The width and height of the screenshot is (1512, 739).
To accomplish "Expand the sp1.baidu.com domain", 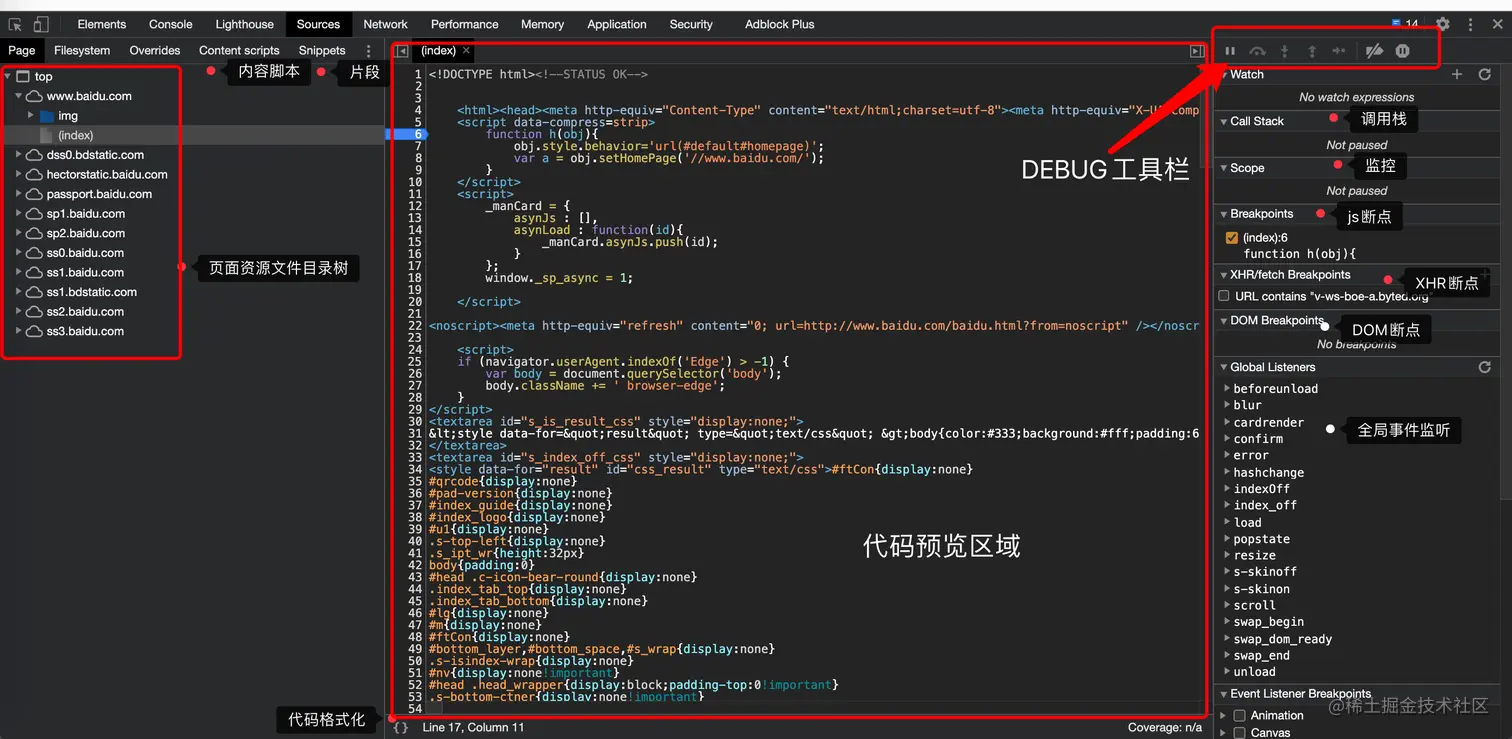I will [19, 213].
